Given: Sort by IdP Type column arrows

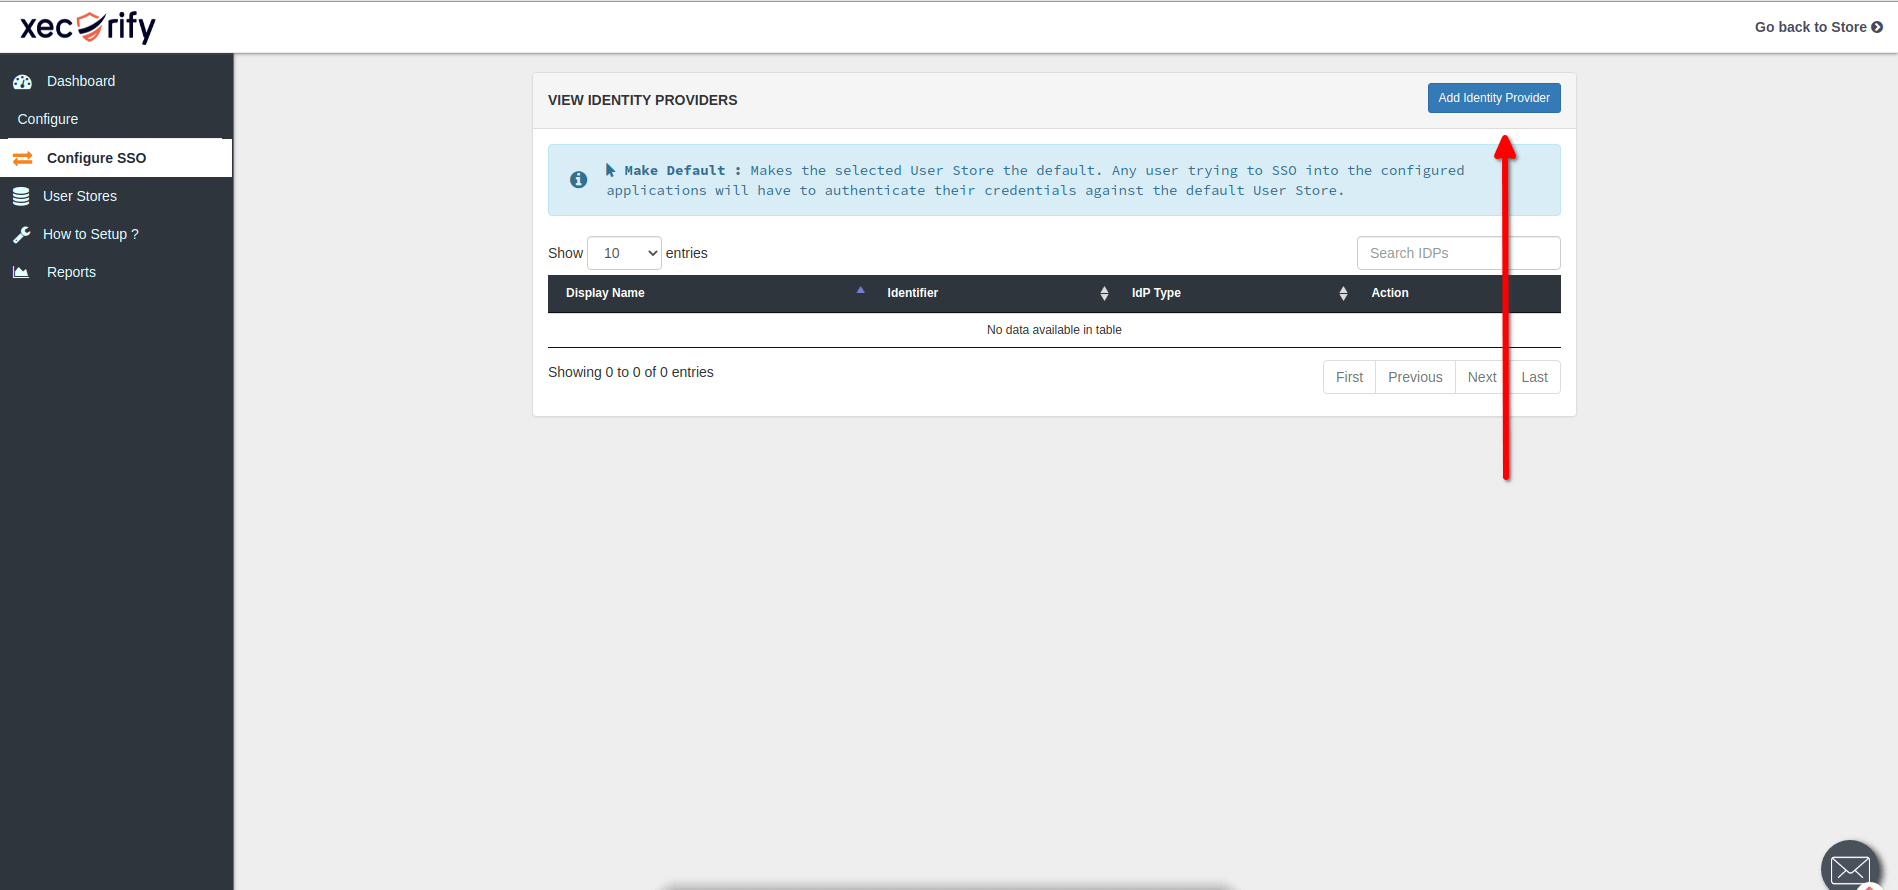Looking at the screenshot, I should click(1343, 293).
